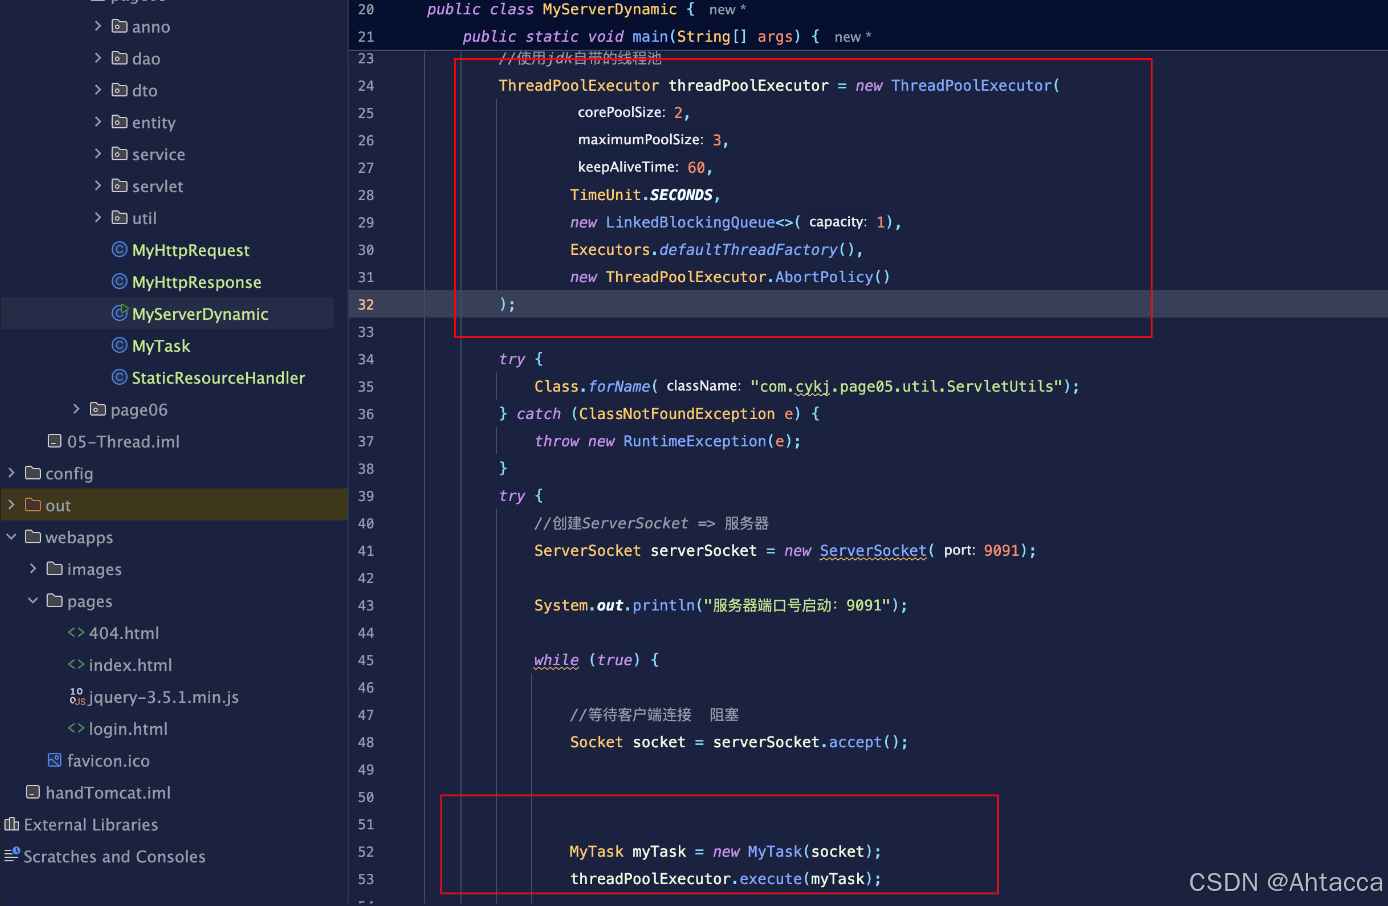Image resolution: width=1388 pixels, height=906 pixels.
Task: Click the accept method call
Action: pos(855,742)
